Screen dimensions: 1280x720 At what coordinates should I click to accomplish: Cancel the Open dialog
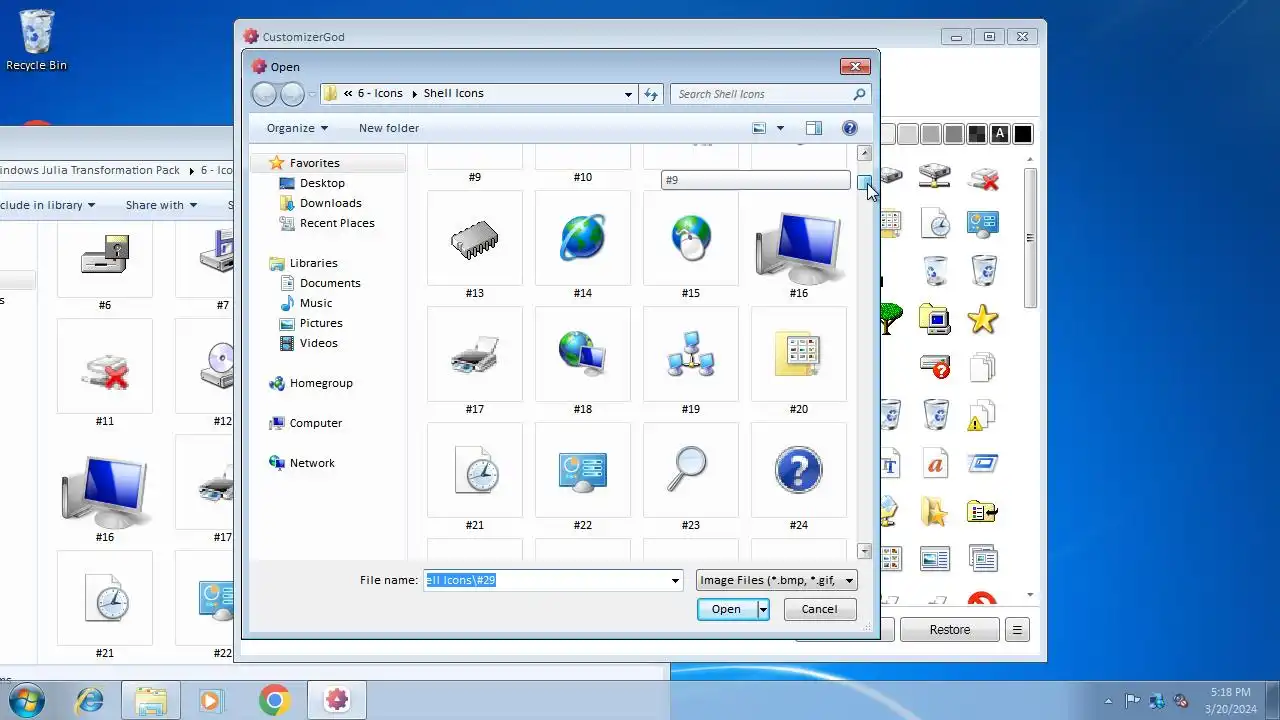coord(819,609)
